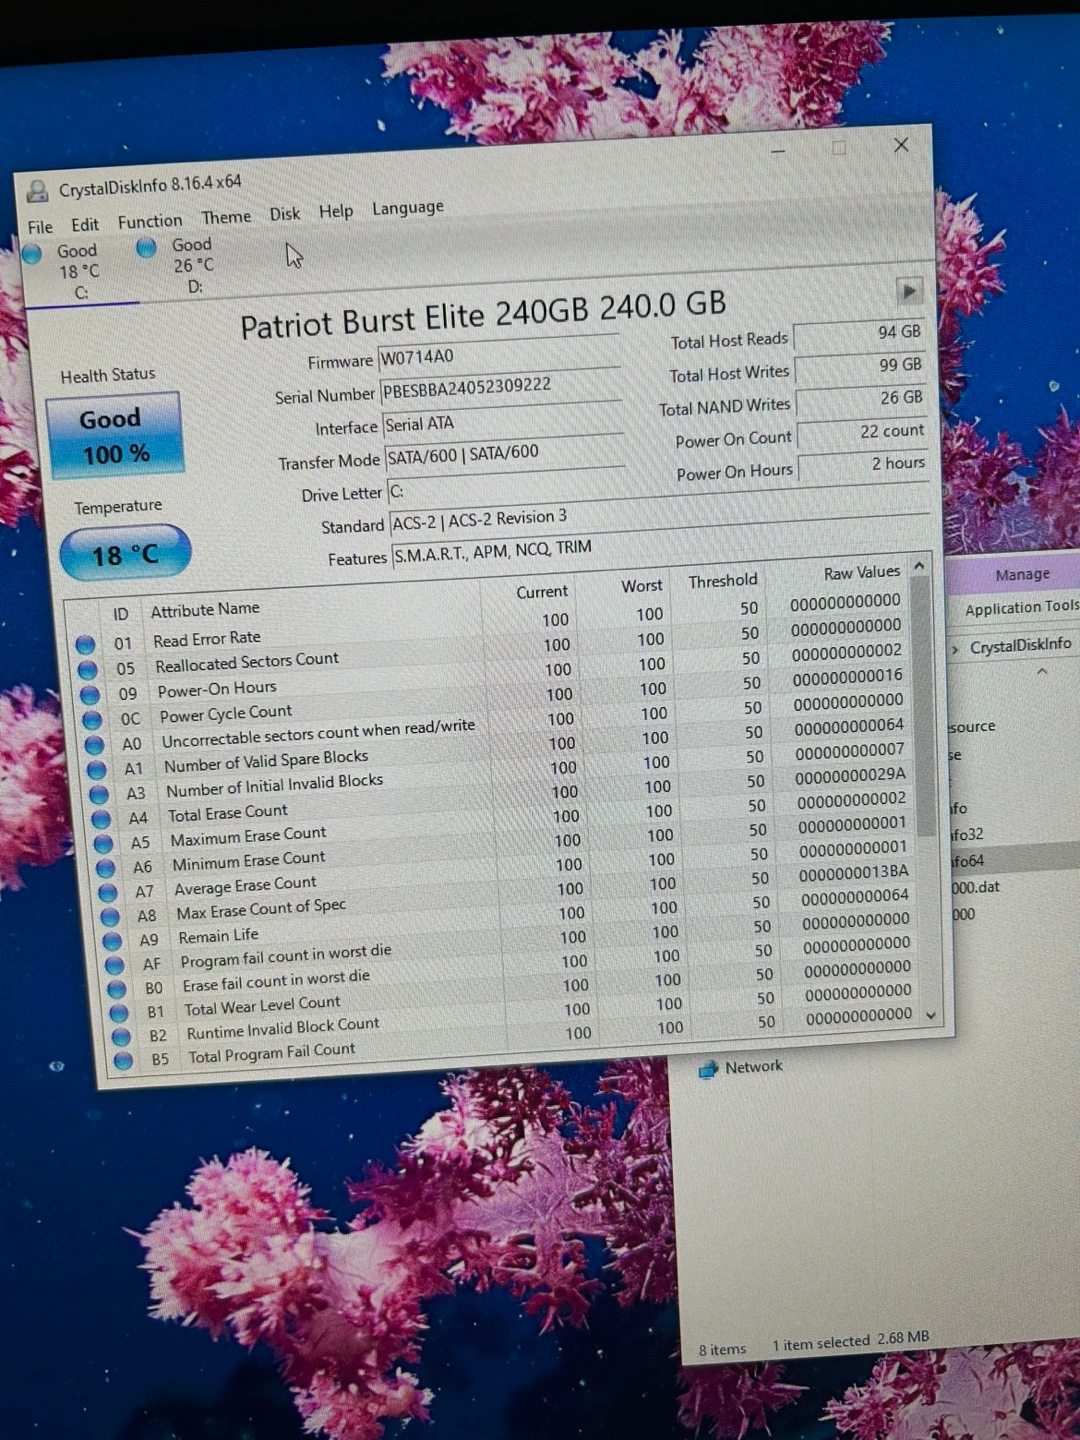Screen dimensions: 1080x1440
Task: Click the status icon for Average Erase Count
Action: coord(108,893)
